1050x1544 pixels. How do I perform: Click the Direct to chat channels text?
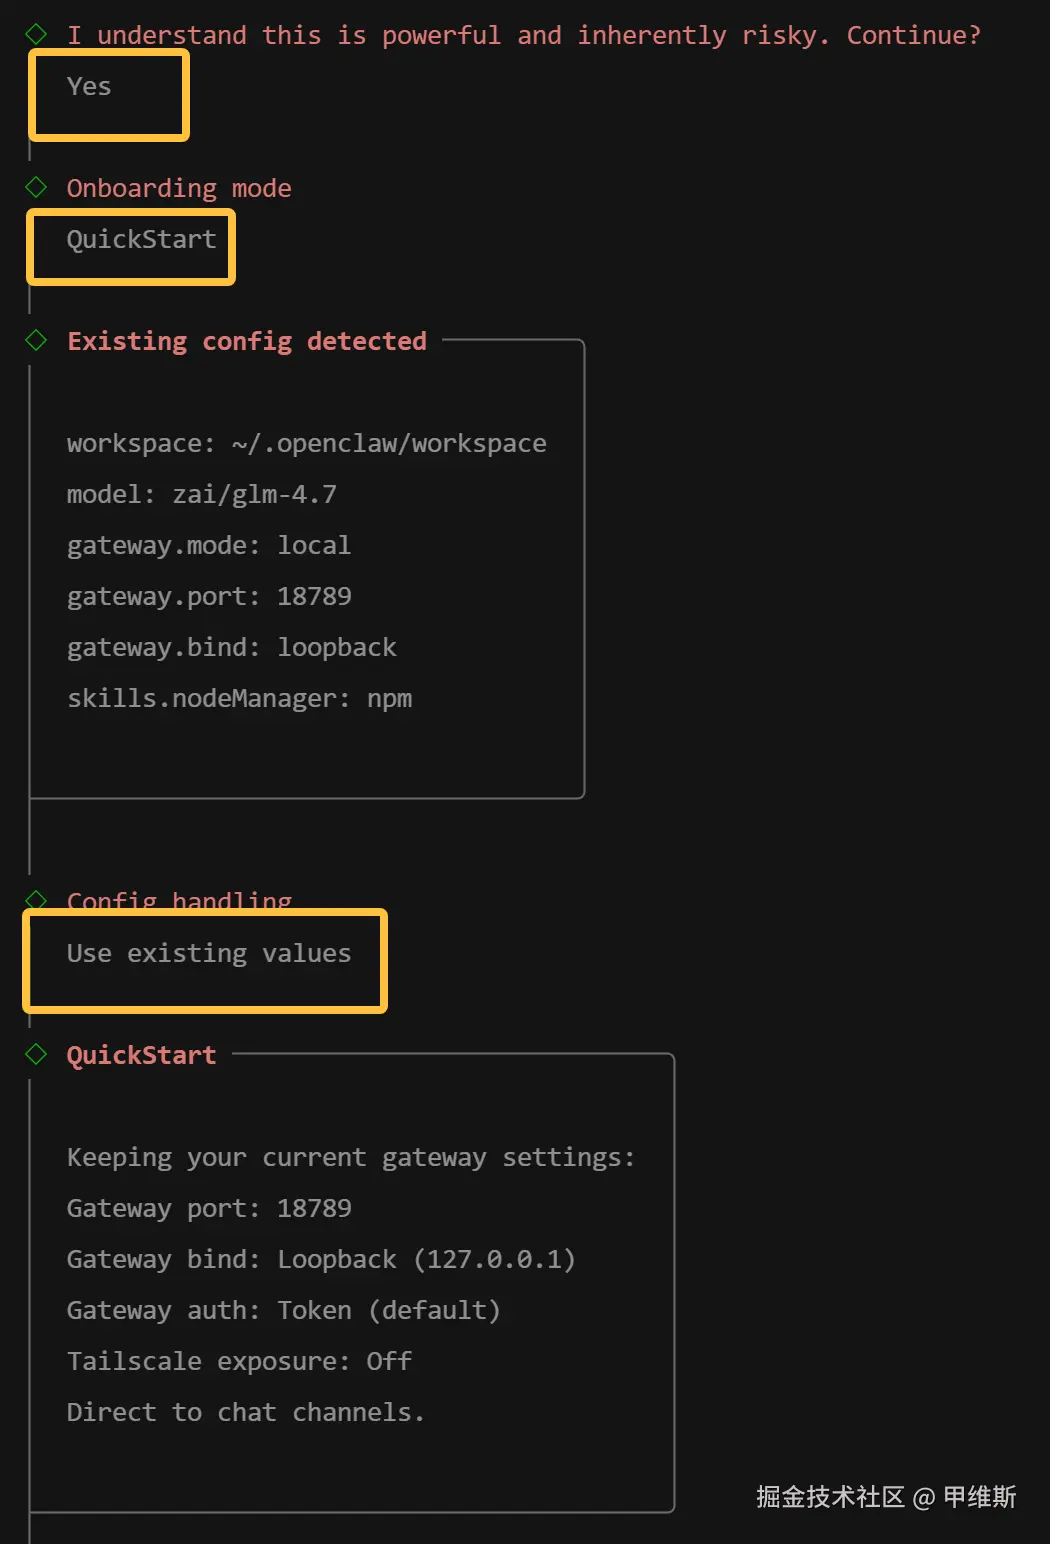[245, 1413]
